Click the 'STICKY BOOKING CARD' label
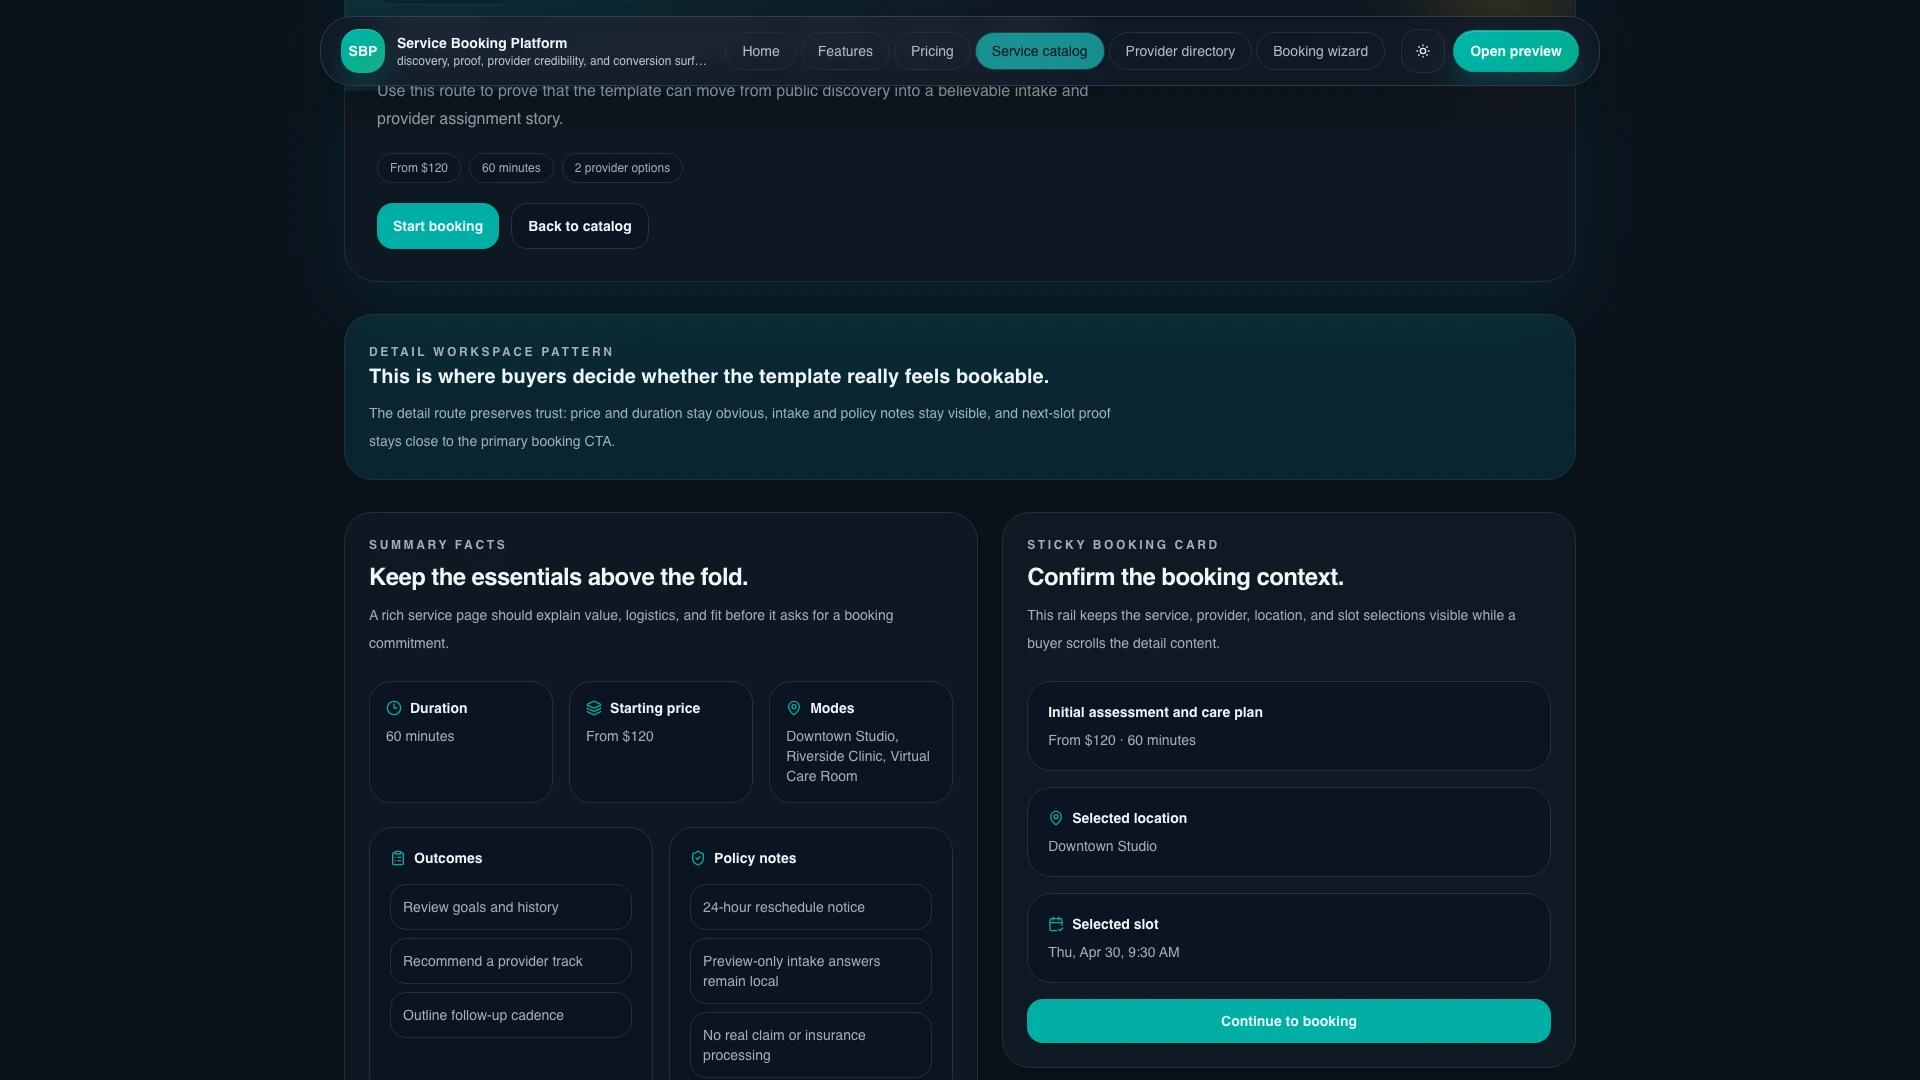Screen dimensions: 1920x1080 coord(1122,545)
